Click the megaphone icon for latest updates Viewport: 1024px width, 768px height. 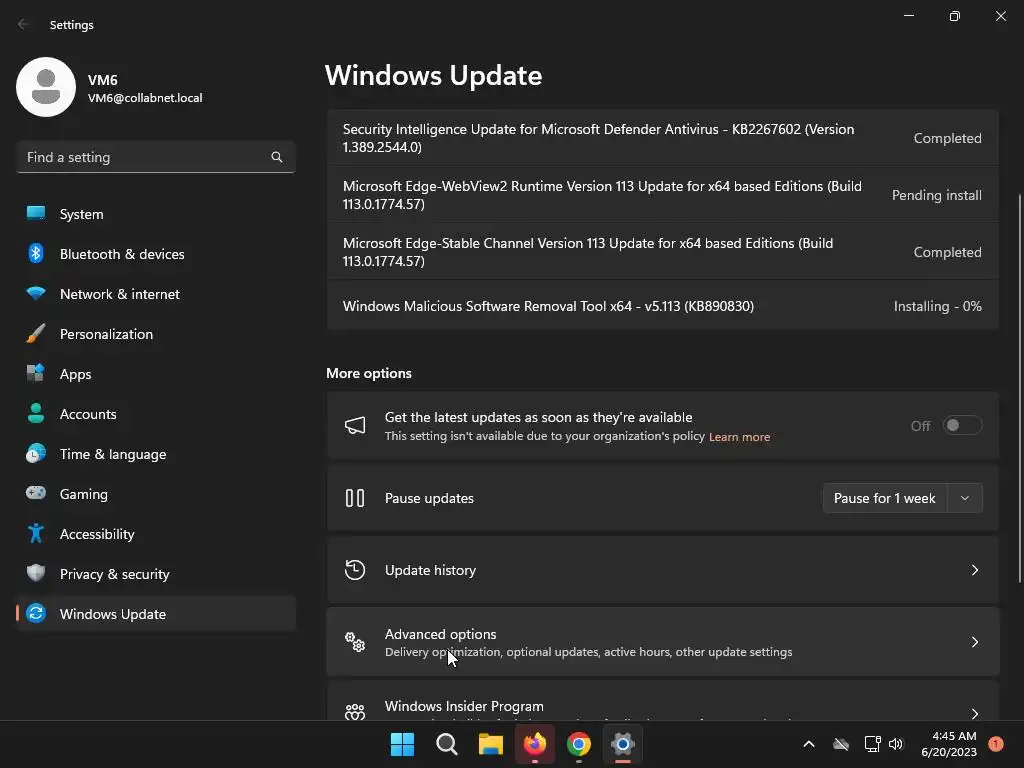point(355,426)
